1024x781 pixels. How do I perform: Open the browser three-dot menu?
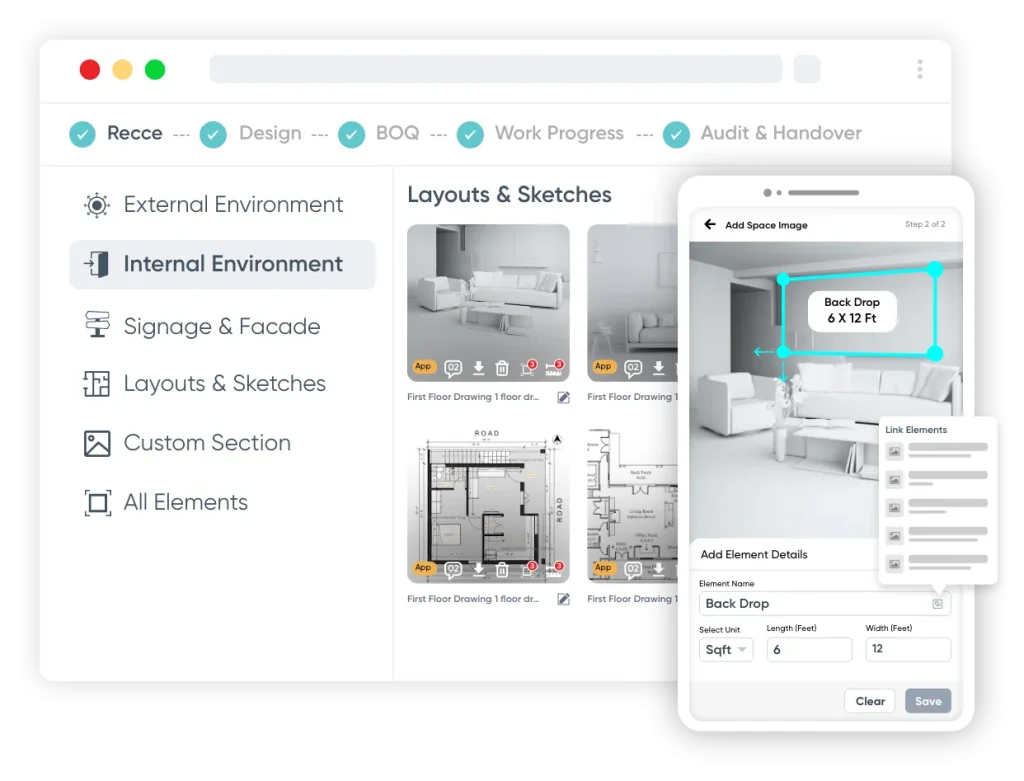tap(919, 69)
